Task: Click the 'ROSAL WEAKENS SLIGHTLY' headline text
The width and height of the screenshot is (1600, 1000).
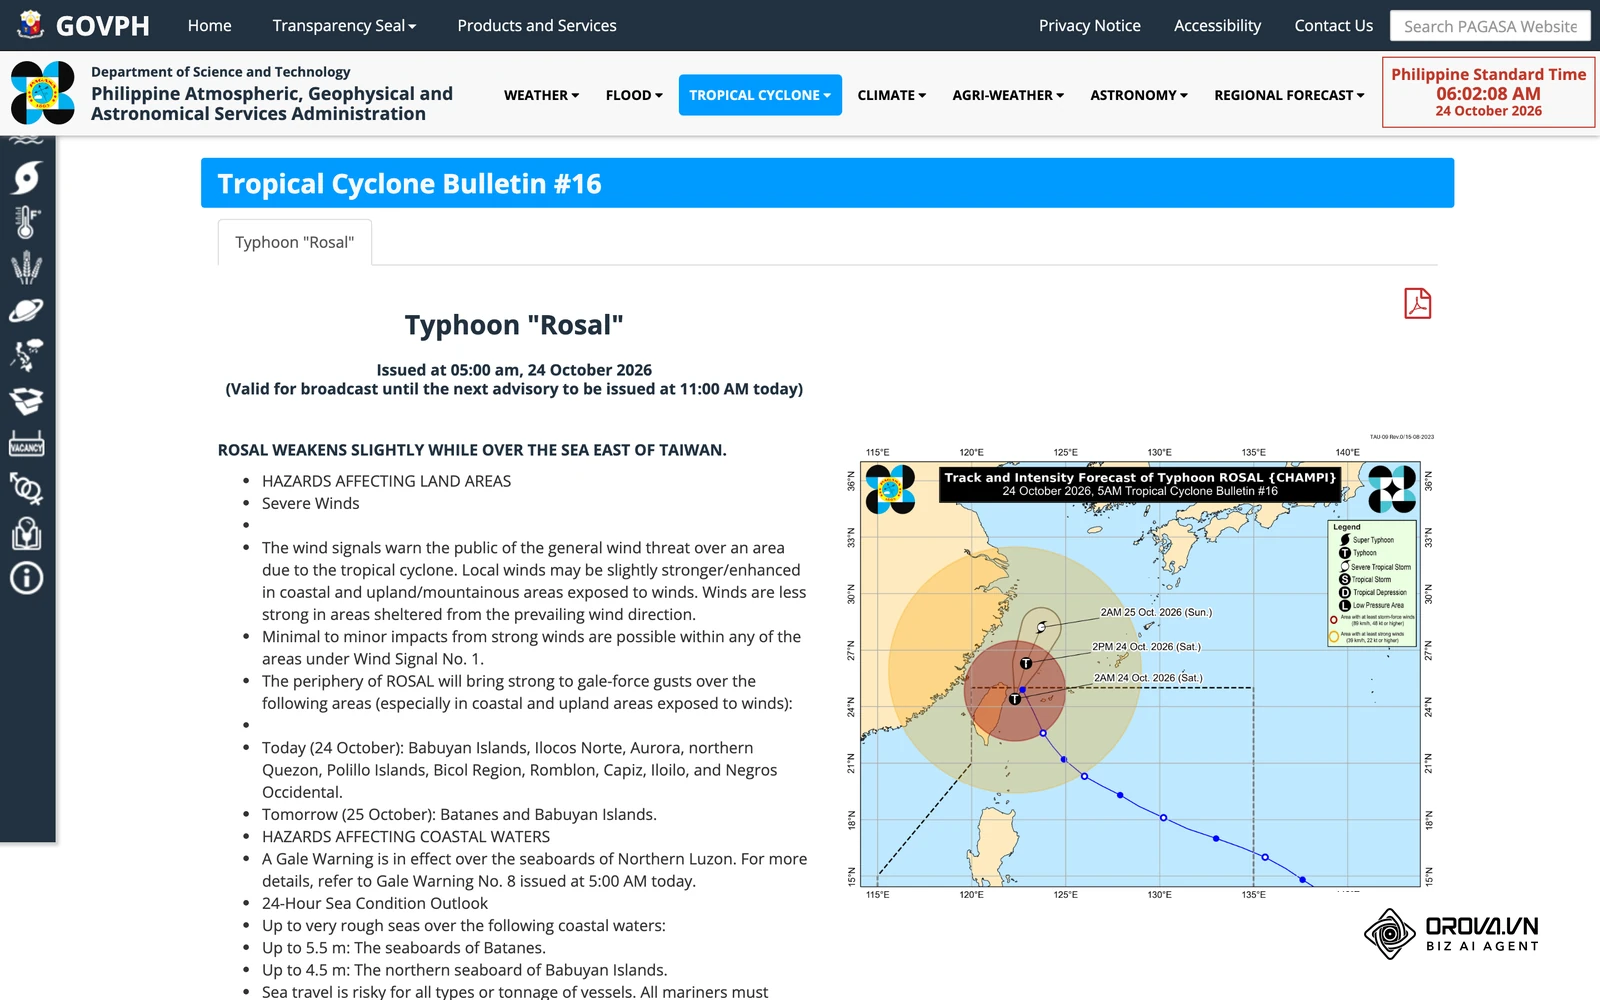Action: pyautogui.click(x=472, y=450)
